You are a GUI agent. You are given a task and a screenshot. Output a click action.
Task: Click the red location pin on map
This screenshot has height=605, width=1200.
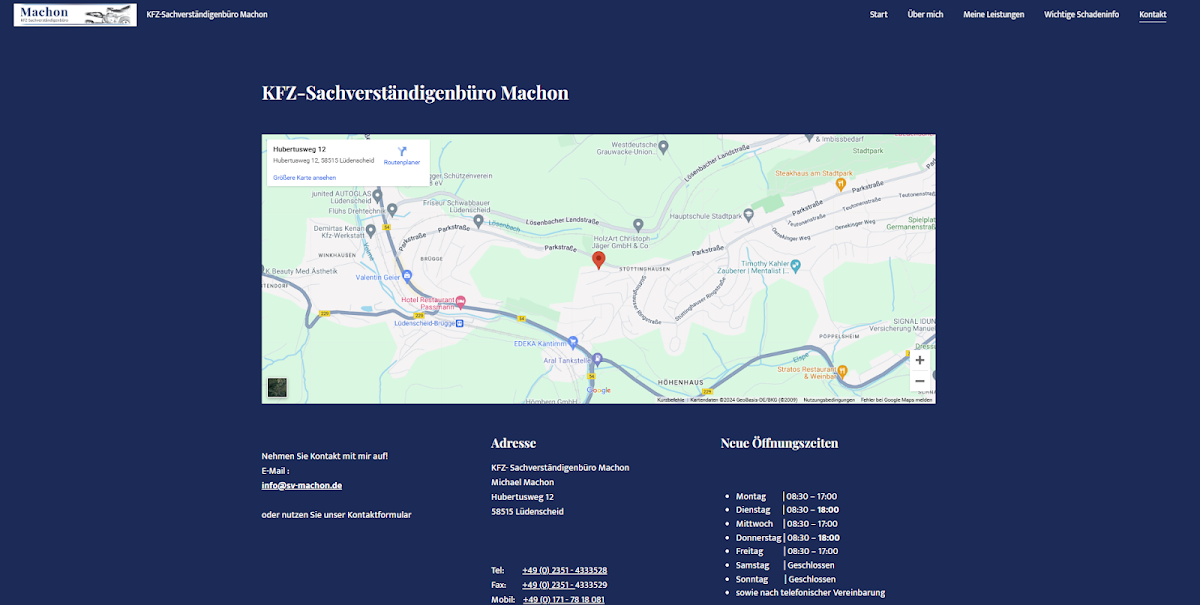(x=599, y=260)
